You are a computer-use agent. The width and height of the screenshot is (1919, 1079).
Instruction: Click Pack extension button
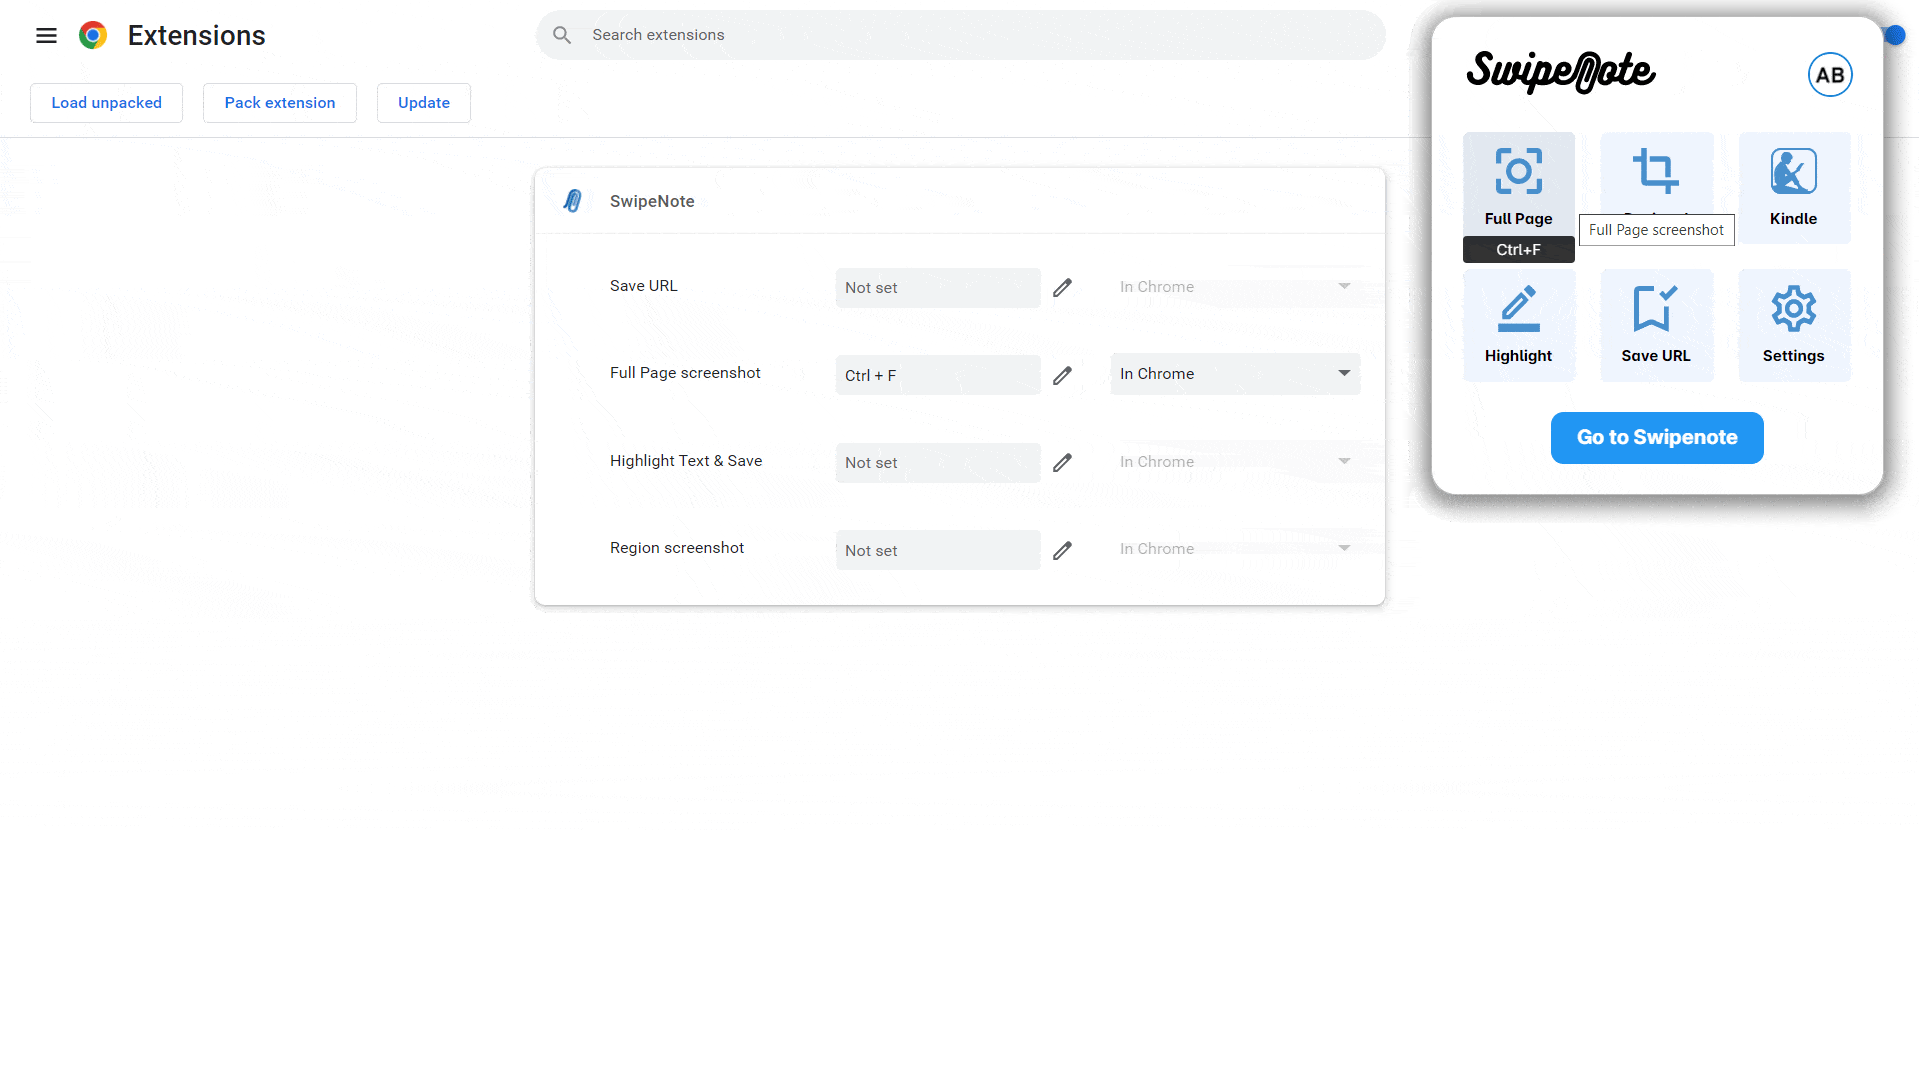point(280,103)
